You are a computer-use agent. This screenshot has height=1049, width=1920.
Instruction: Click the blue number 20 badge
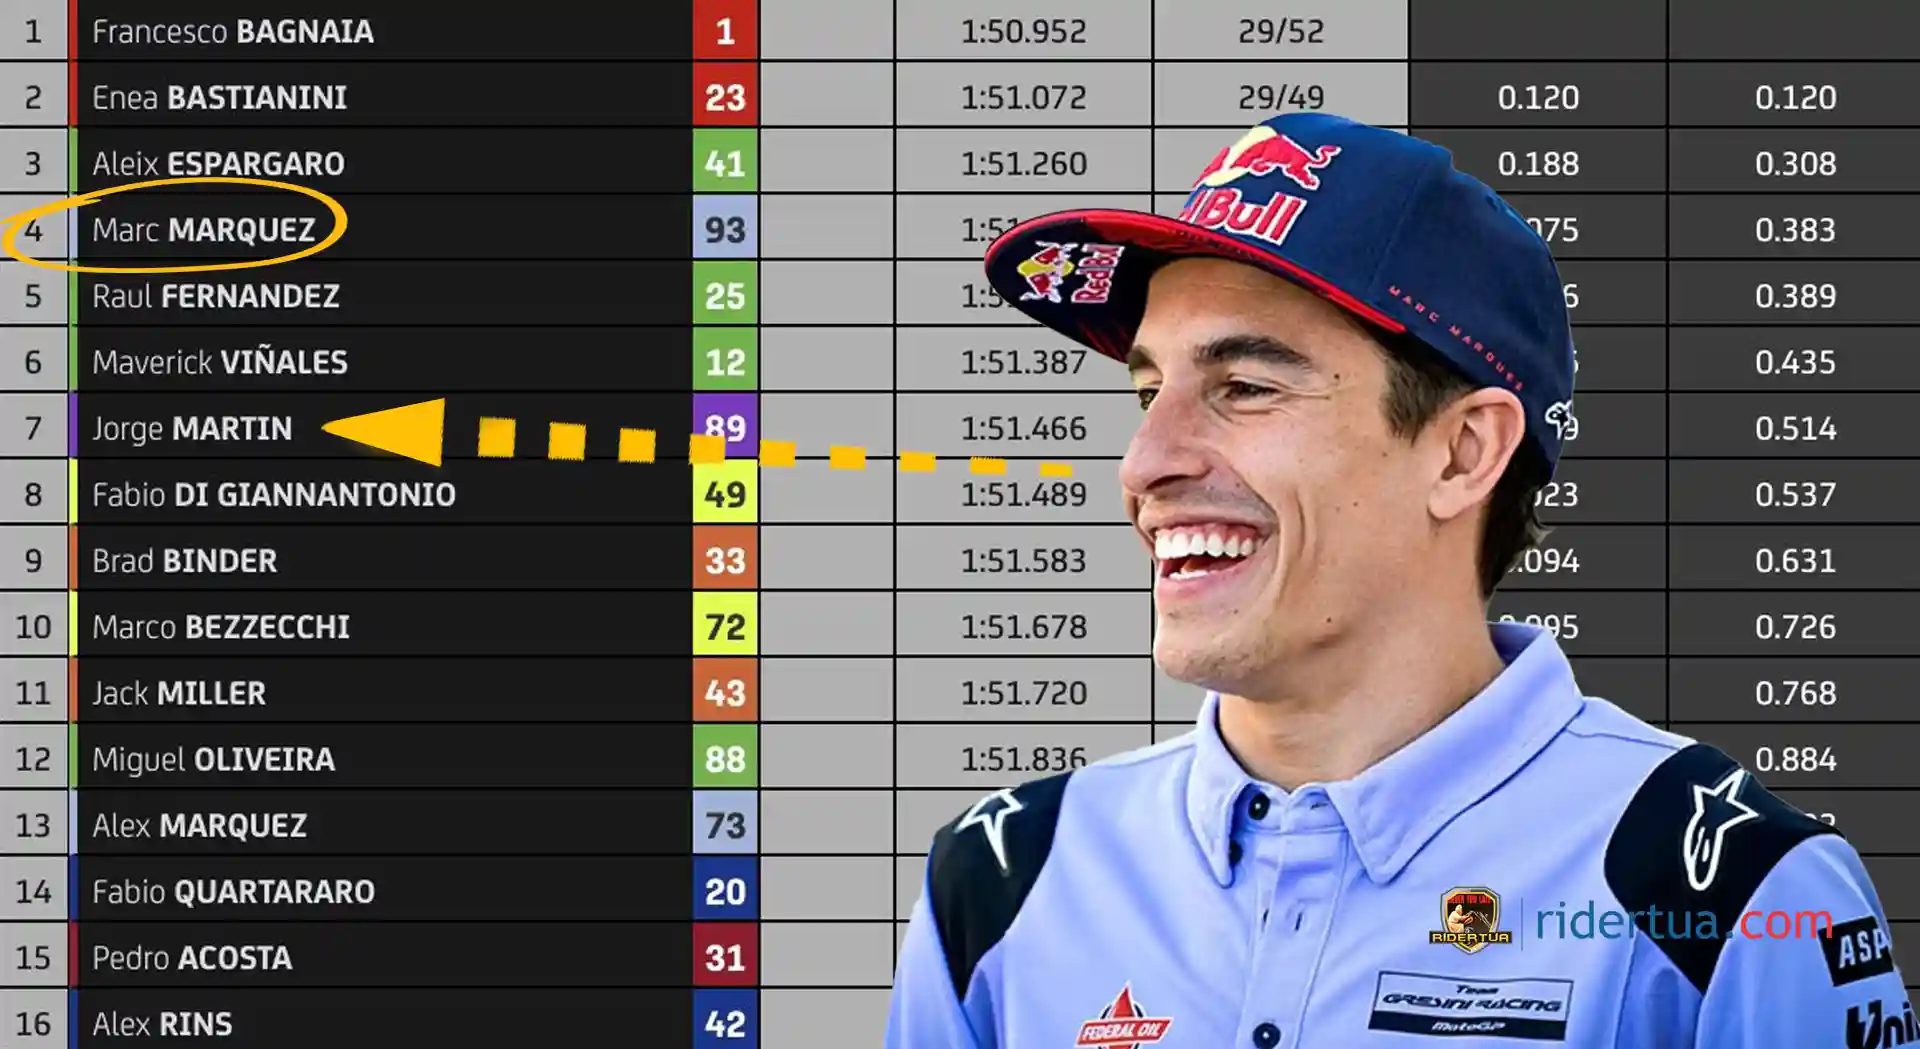[x=725, y=890]
